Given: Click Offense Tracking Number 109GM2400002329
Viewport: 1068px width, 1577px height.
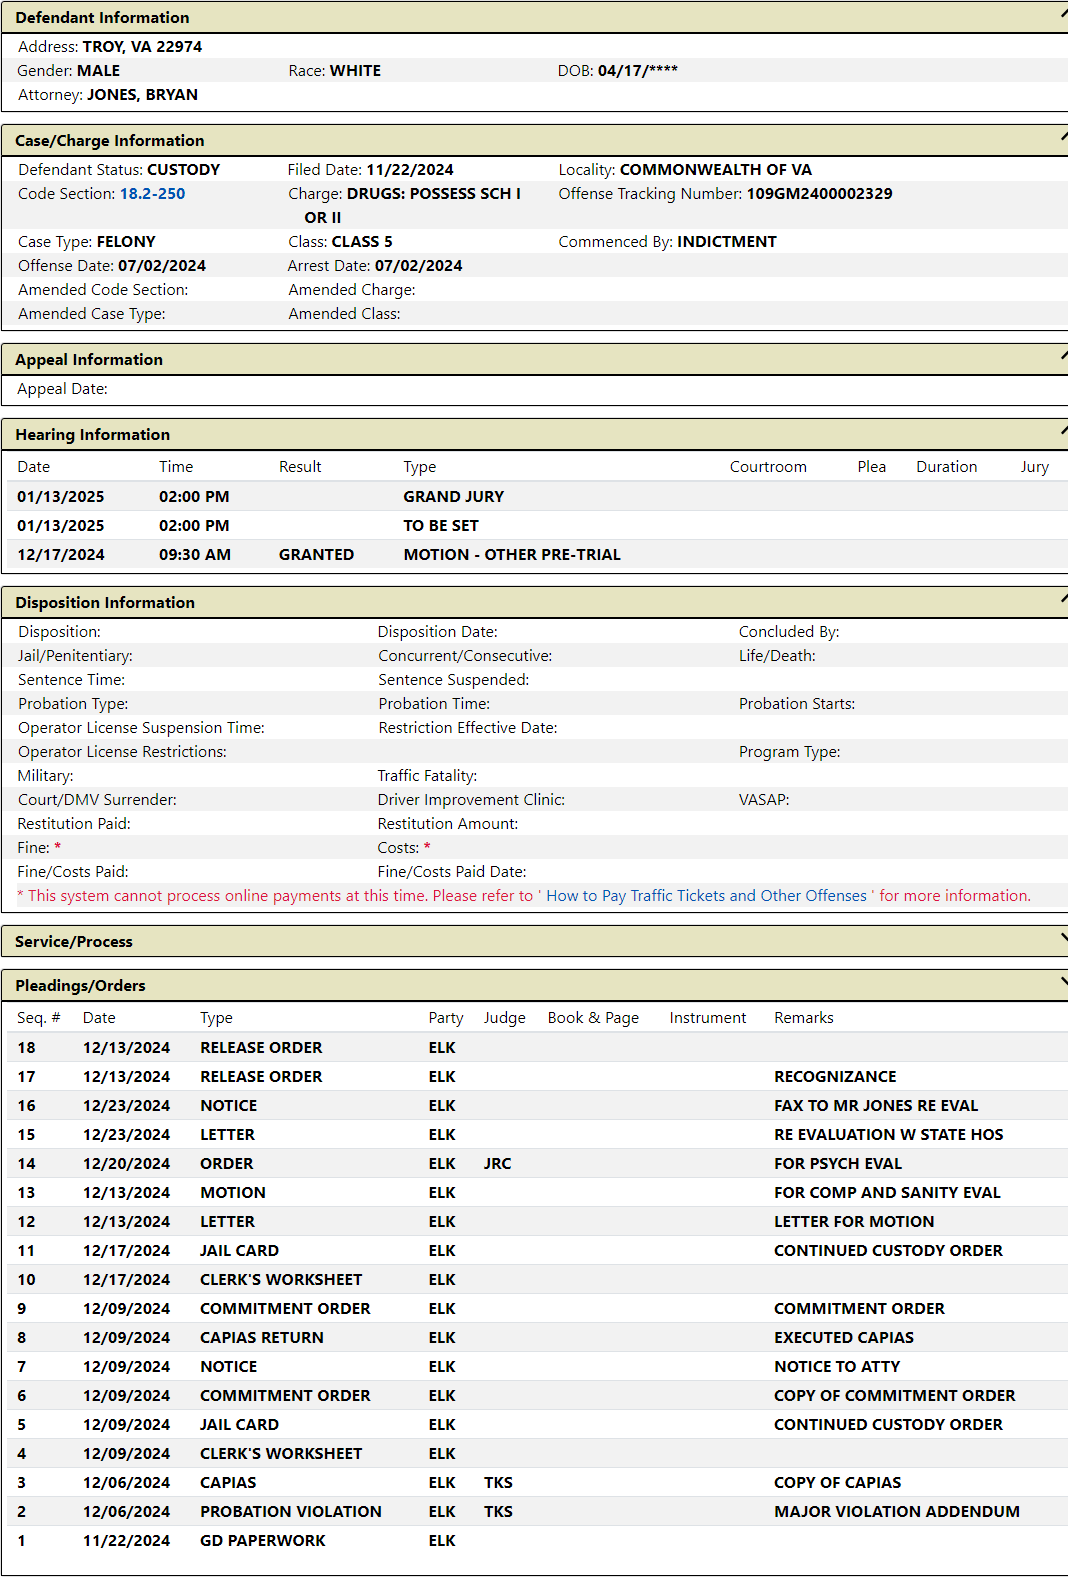Looking at the screenshot, I should pyautogui.click(x=820, y=194).
